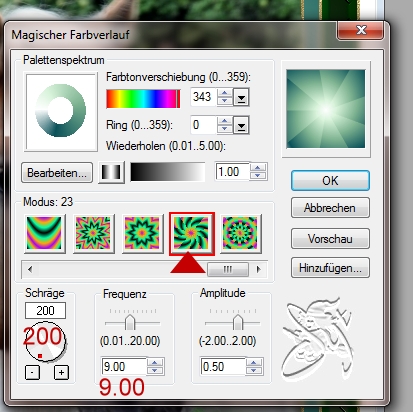Select the multi-point star burst mode thumbnail
The height and width of the screenshot is (412, 413).
click(x=93, y=233)
